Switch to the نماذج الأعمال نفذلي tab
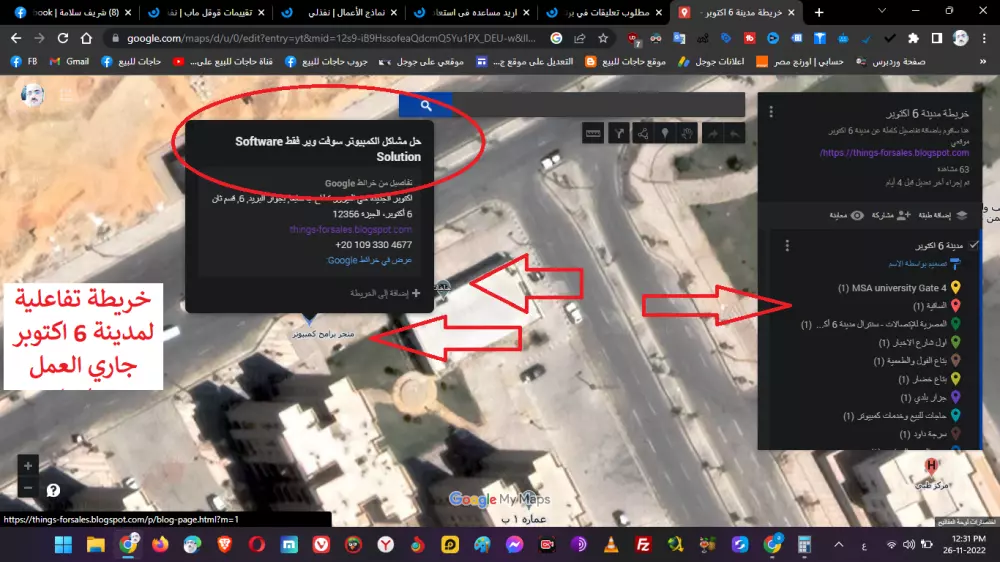Viewport: 1000px width, 562px height. coord(340,12)
